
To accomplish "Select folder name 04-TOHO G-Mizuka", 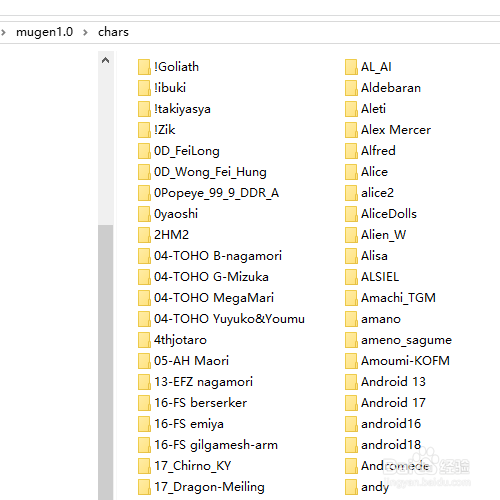I will tap(211, 277).
